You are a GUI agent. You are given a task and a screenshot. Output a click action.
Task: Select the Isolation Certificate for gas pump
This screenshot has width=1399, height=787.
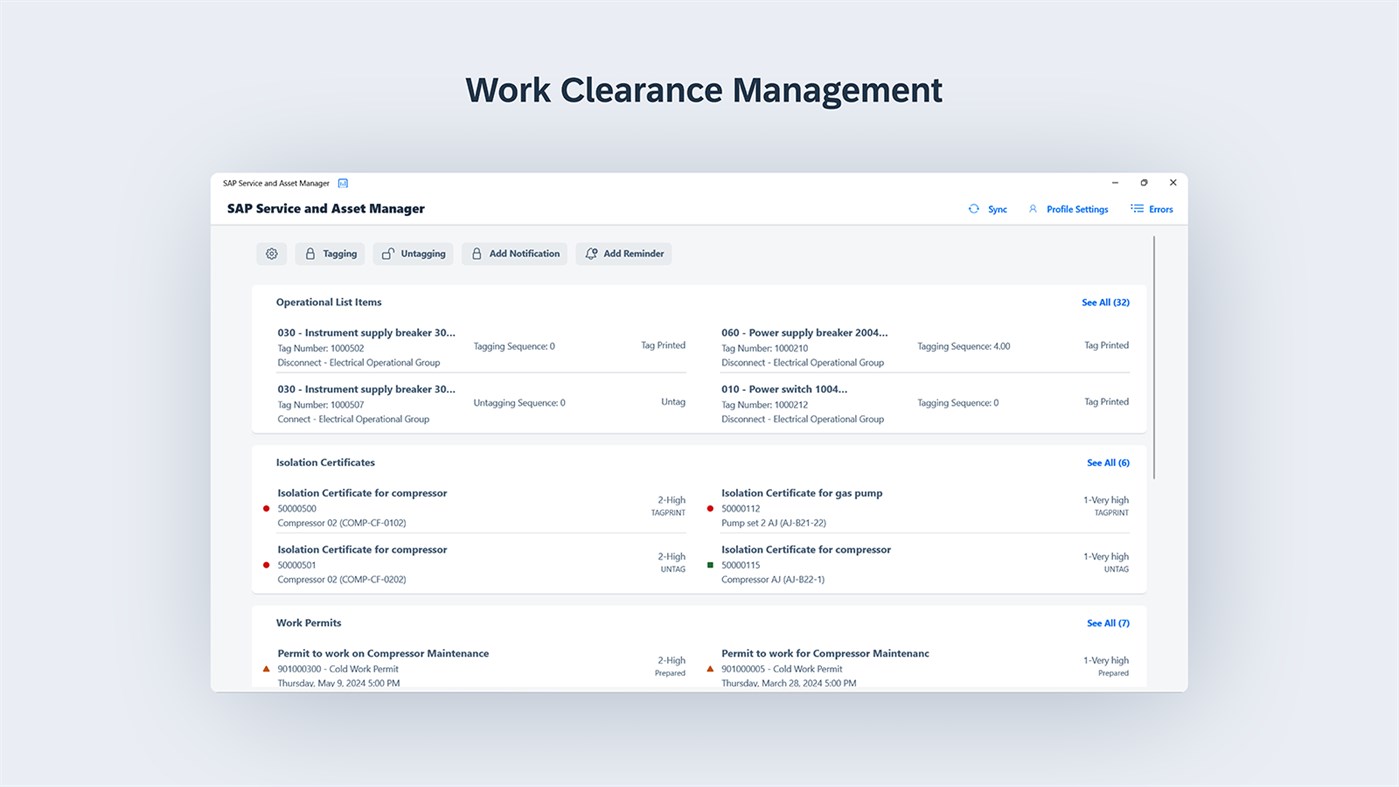click(801, 492)
